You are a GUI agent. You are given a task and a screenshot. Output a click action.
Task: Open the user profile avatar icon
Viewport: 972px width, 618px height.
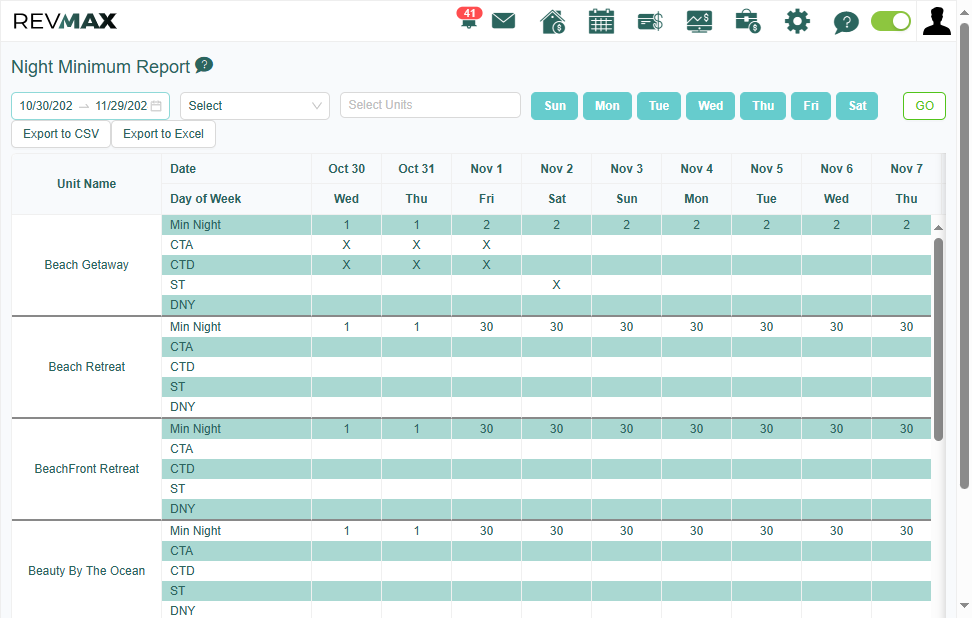coord(937,21)
